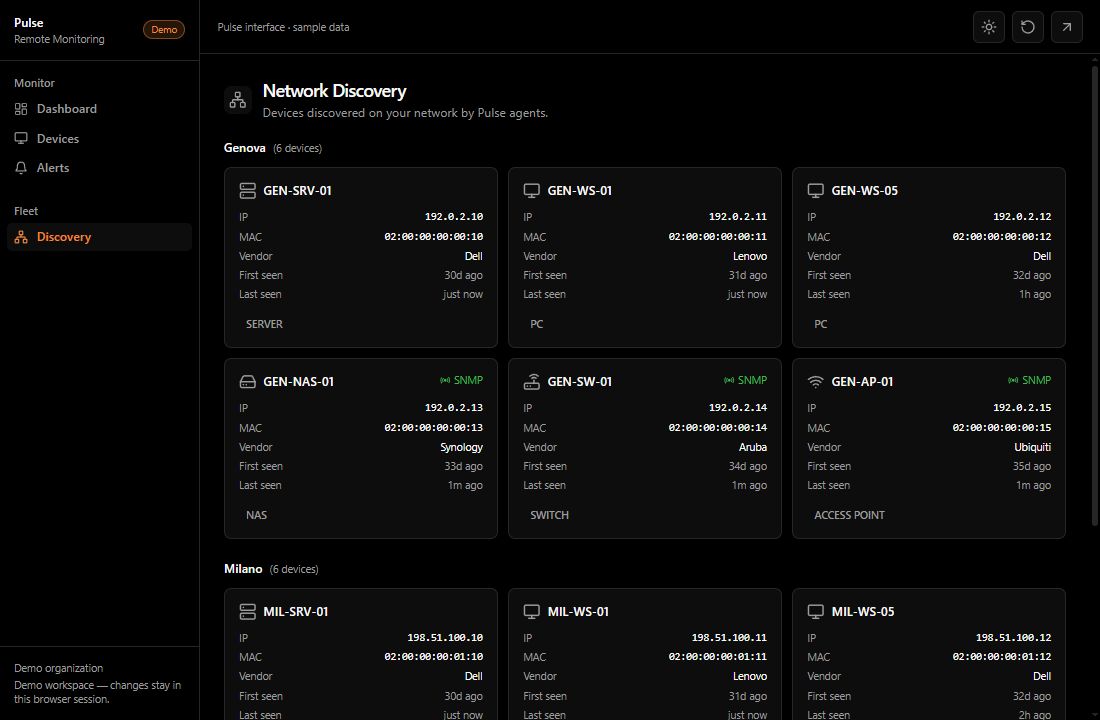Screen dimensions: 1100x720
Task: Open external link arrow icon
Action: (x=1066, y=27)
